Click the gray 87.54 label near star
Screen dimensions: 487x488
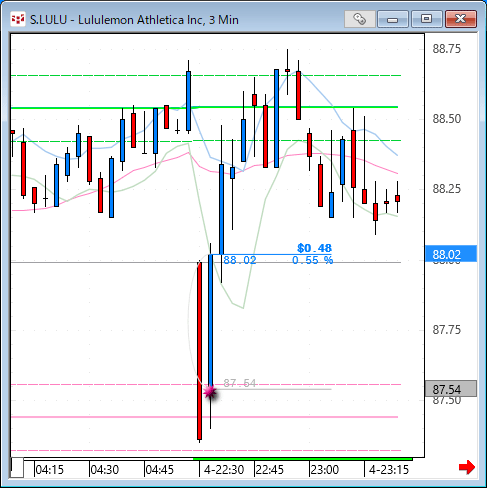tap(239, 383)
